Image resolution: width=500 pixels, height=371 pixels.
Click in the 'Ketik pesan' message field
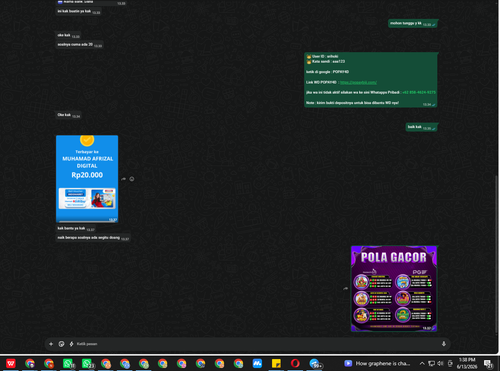click(x=257, y=344)
